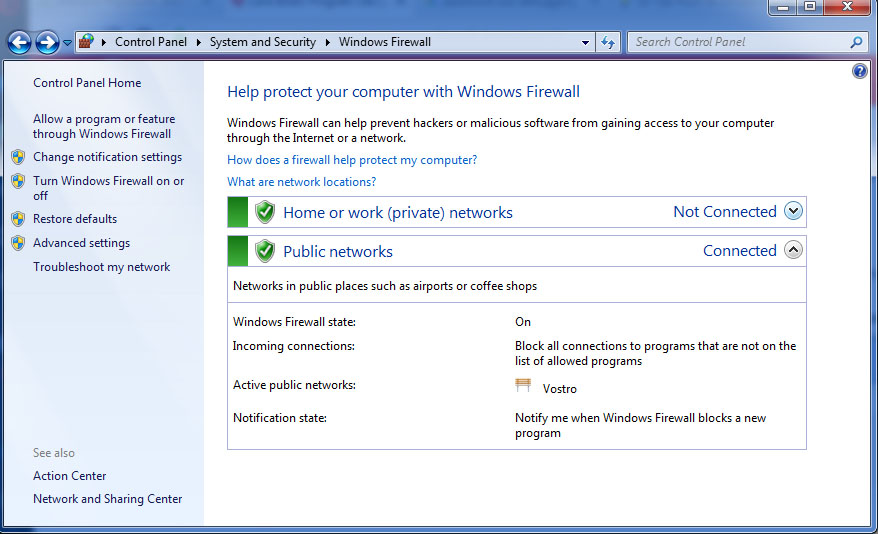Image resolution: width=878 pixels, height=534 pixels.
Task: Open the help question mark icon
Action: (x=860, y=71)
